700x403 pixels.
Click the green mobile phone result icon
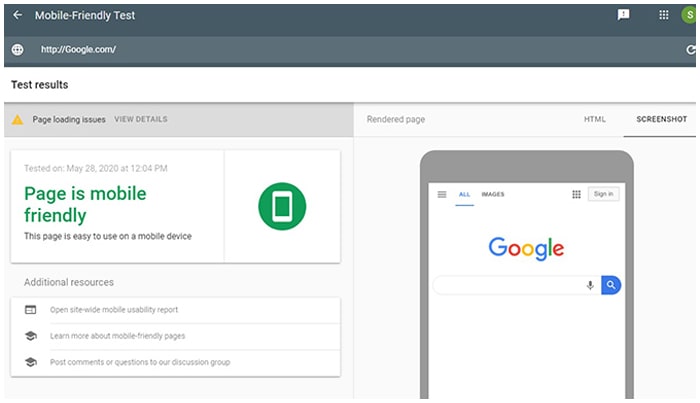282,206
